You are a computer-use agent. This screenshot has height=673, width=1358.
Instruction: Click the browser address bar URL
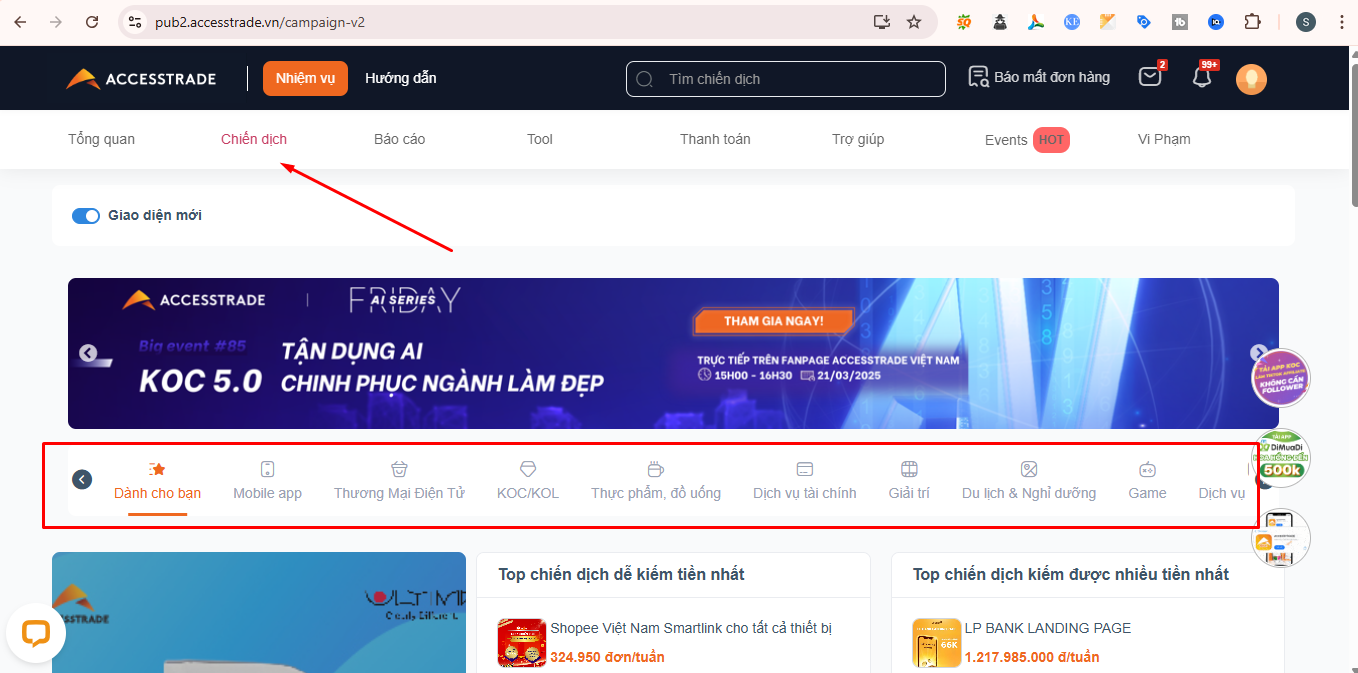coord(260,22)
